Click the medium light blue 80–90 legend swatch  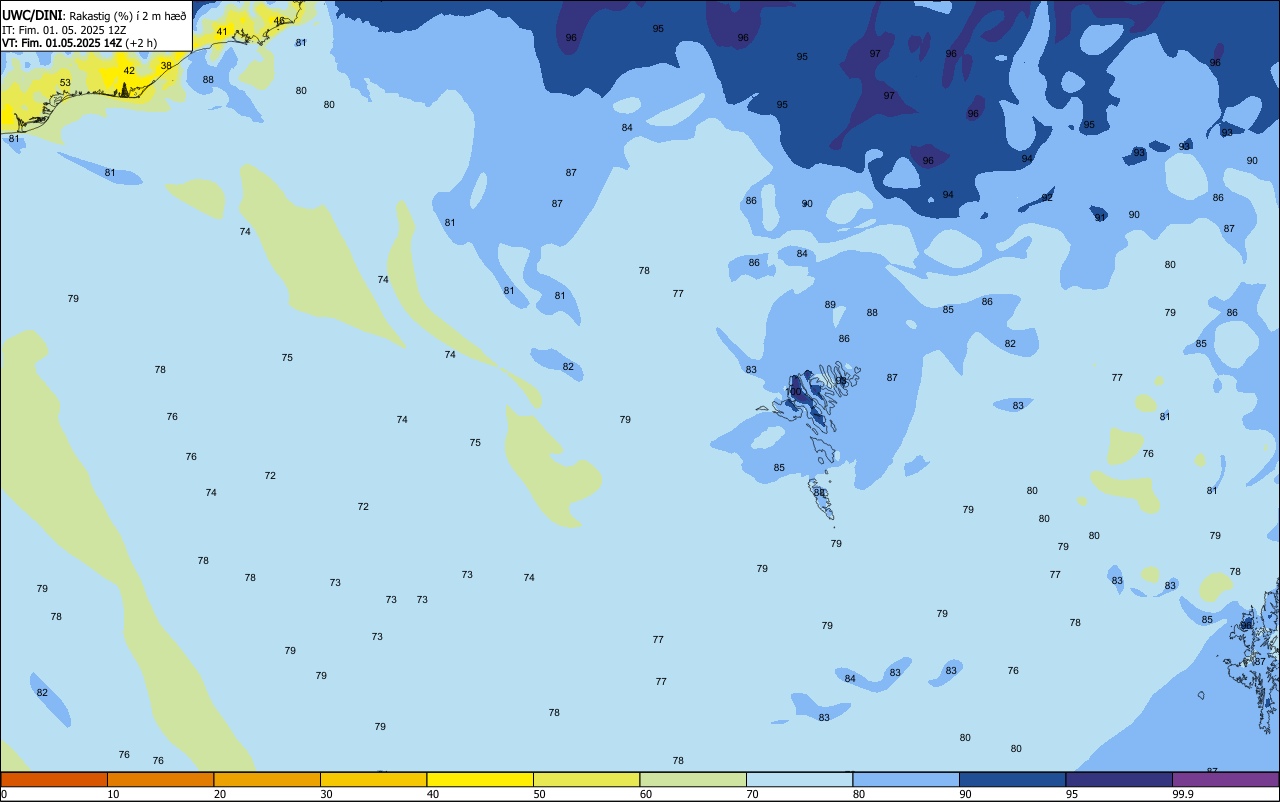point(906,779)
